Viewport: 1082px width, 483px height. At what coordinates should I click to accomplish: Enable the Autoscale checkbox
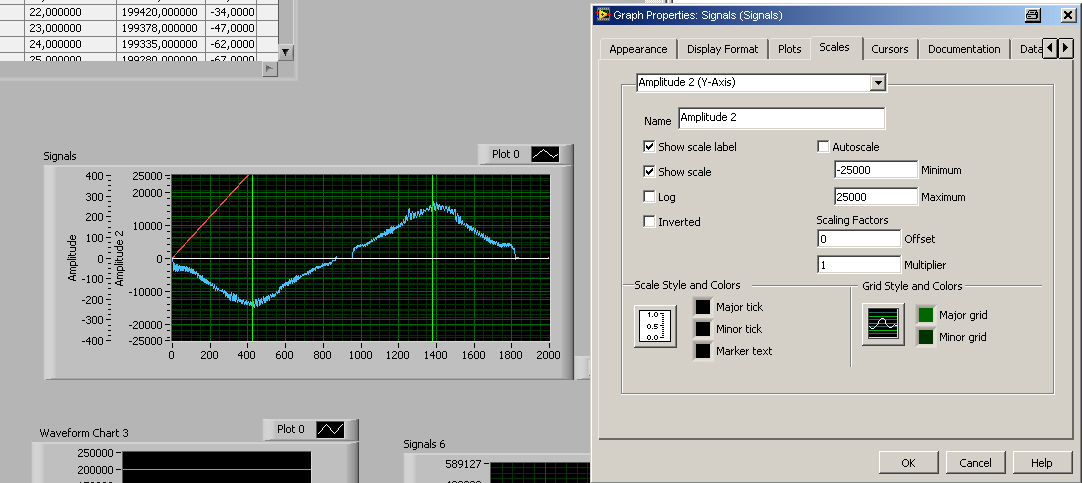coord(824,147)
